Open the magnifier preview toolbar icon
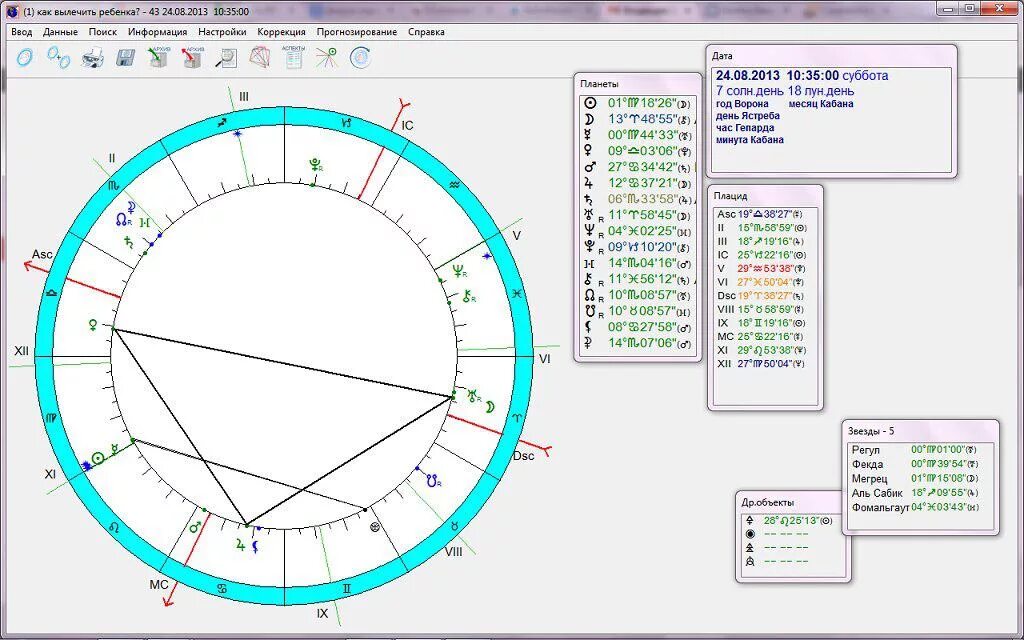 226,58
